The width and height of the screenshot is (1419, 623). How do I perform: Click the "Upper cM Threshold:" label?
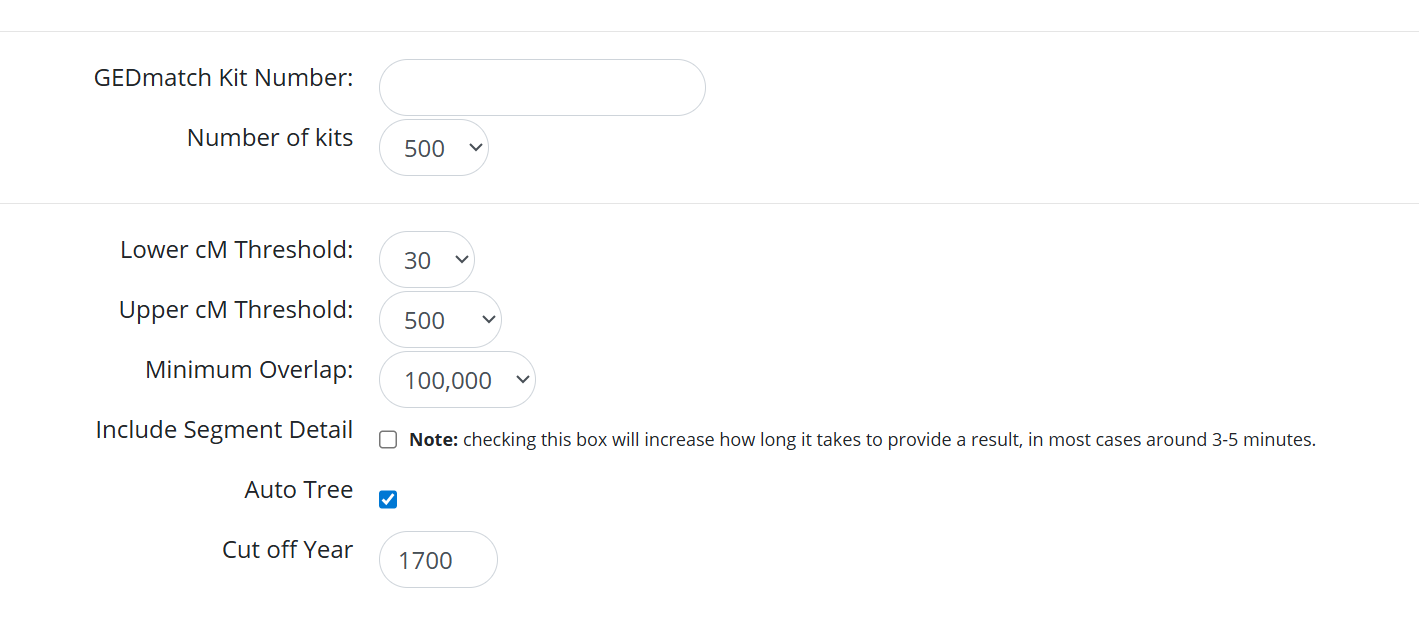[x=236, y=310]
